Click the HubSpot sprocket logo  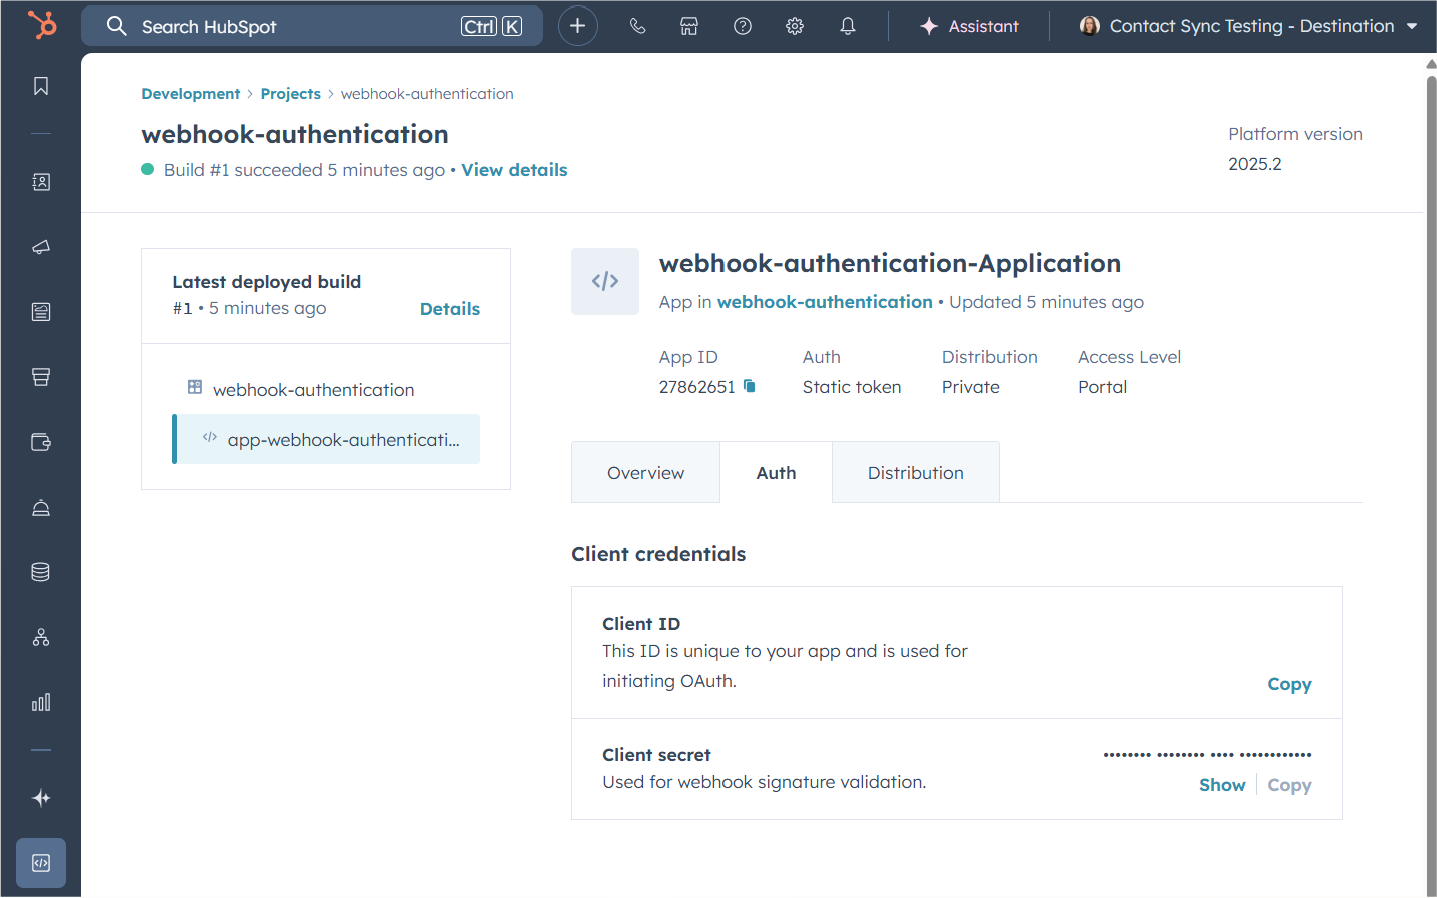click(42, 25)
